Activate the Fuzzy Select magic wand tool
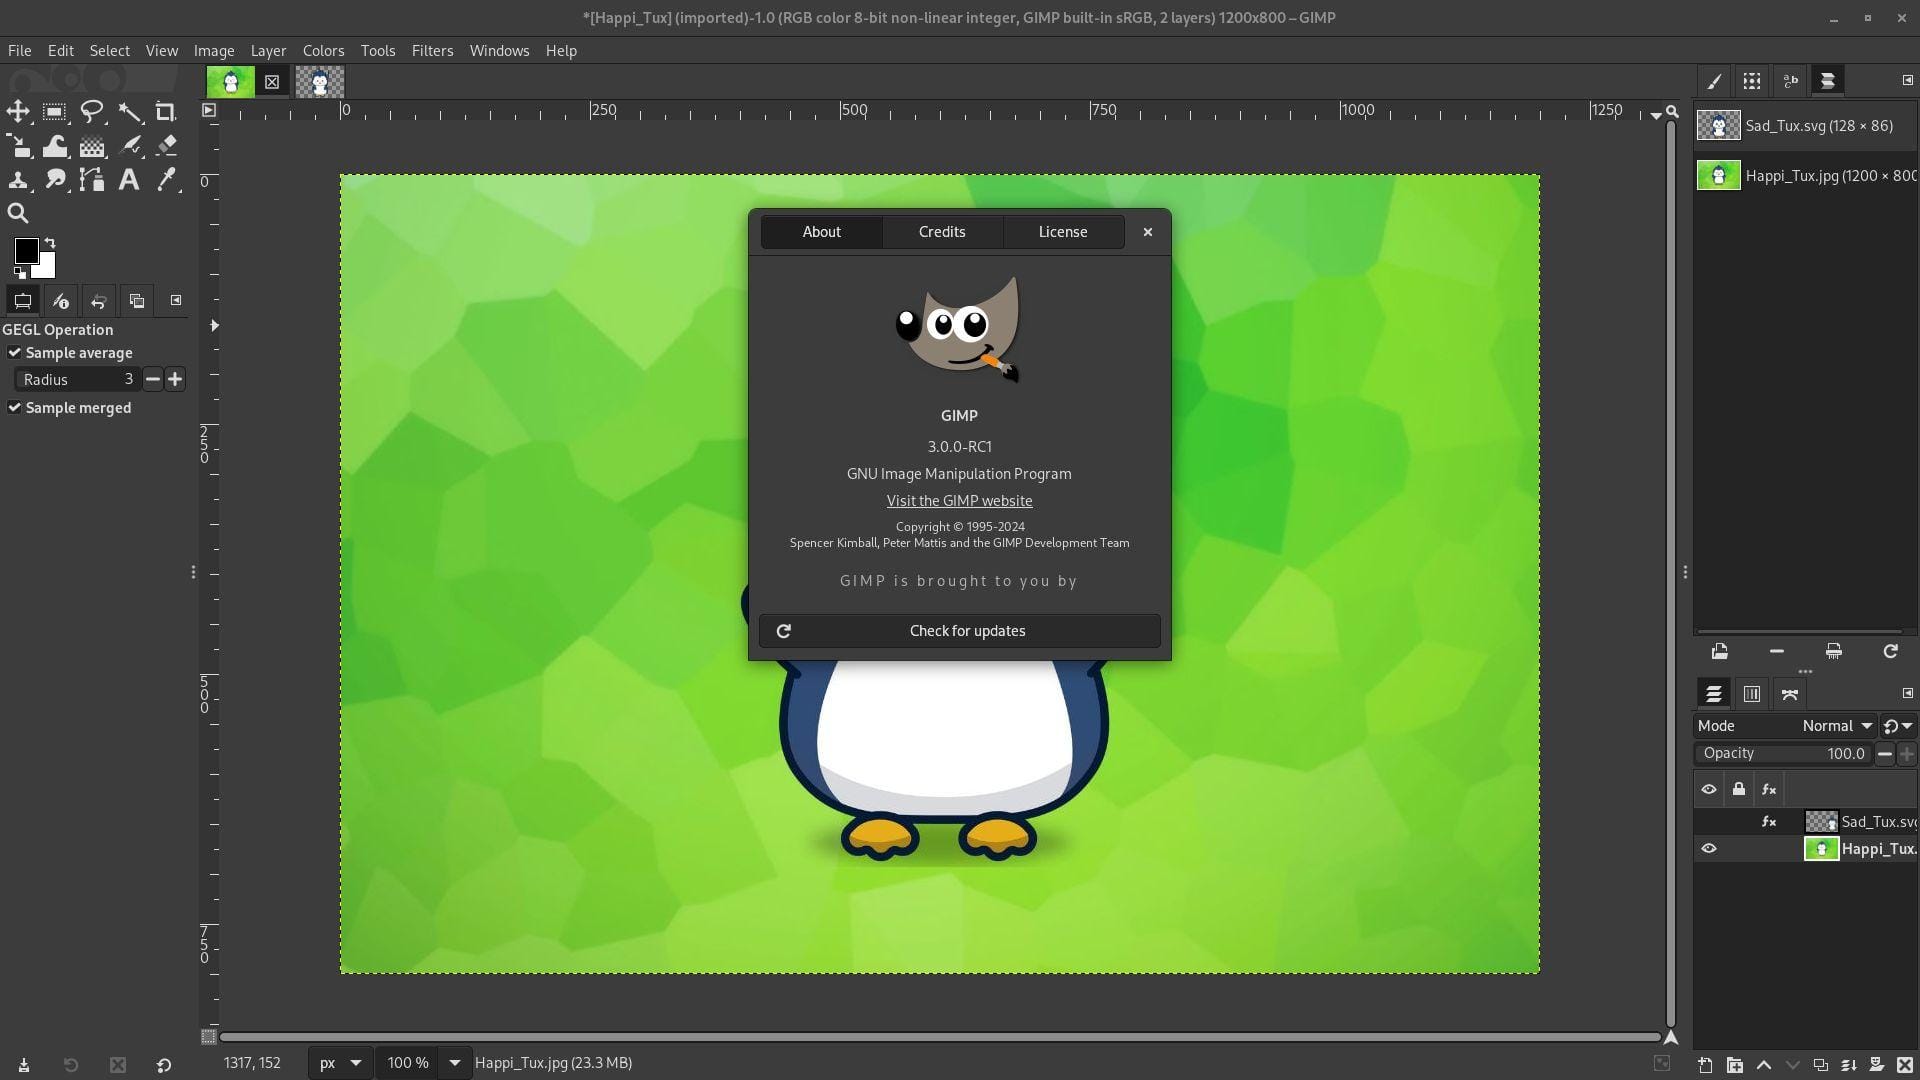This screenshot has height=1080, width=1920. point(130,111)
